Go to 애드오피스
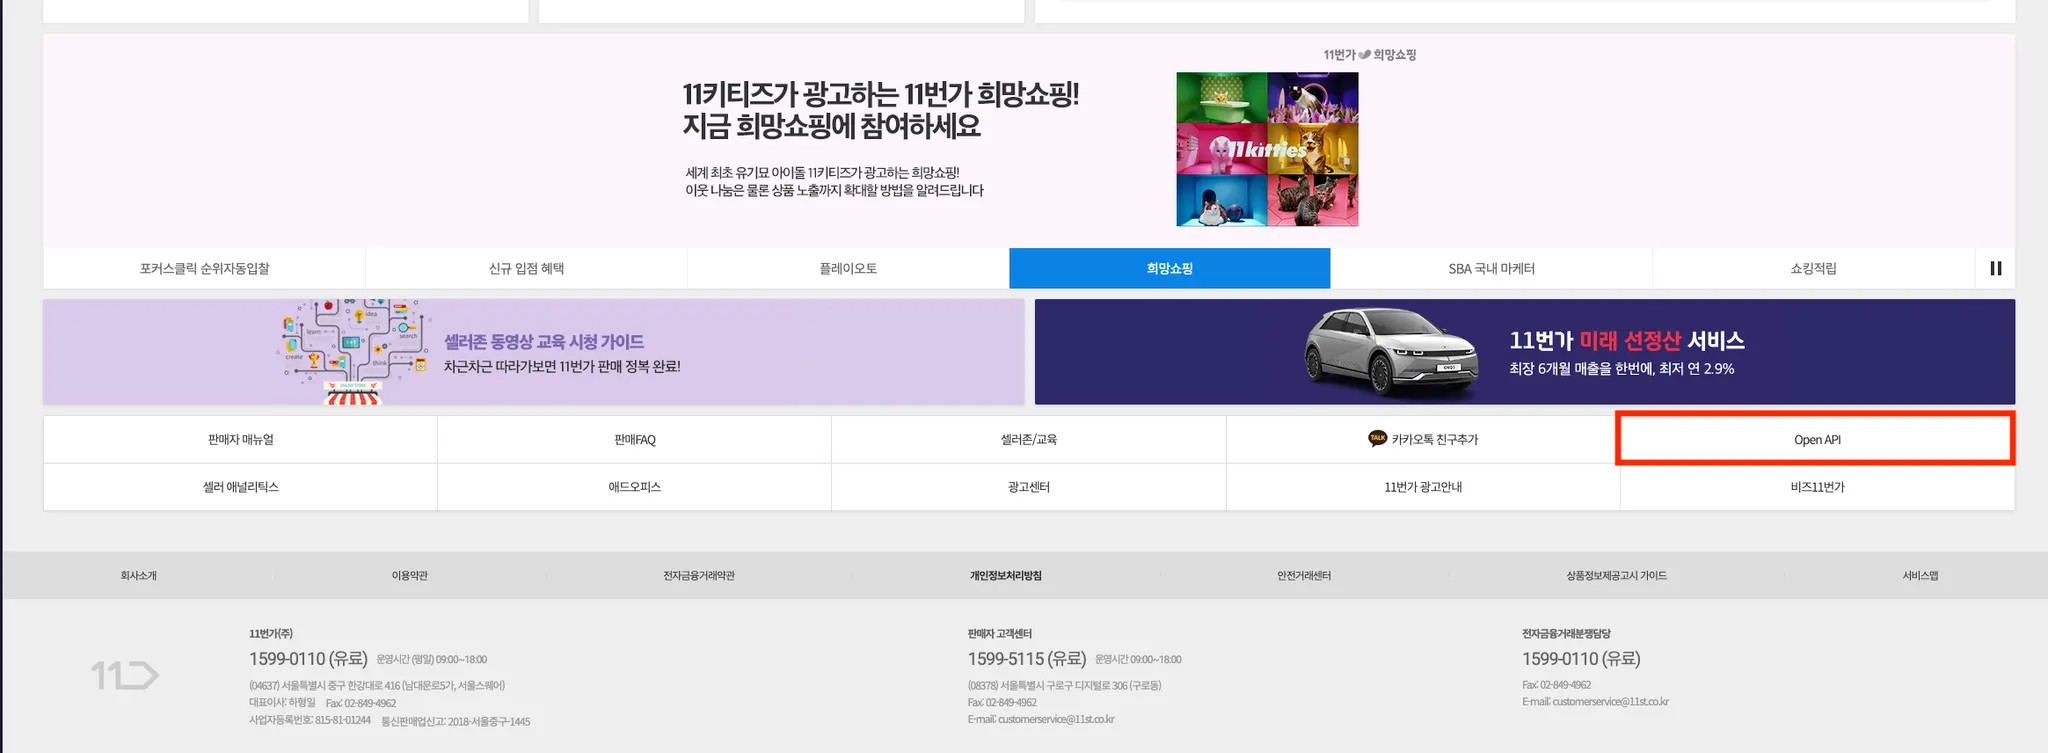The width and height of the screenshot is (2048, 753). (x=635, y=487)
